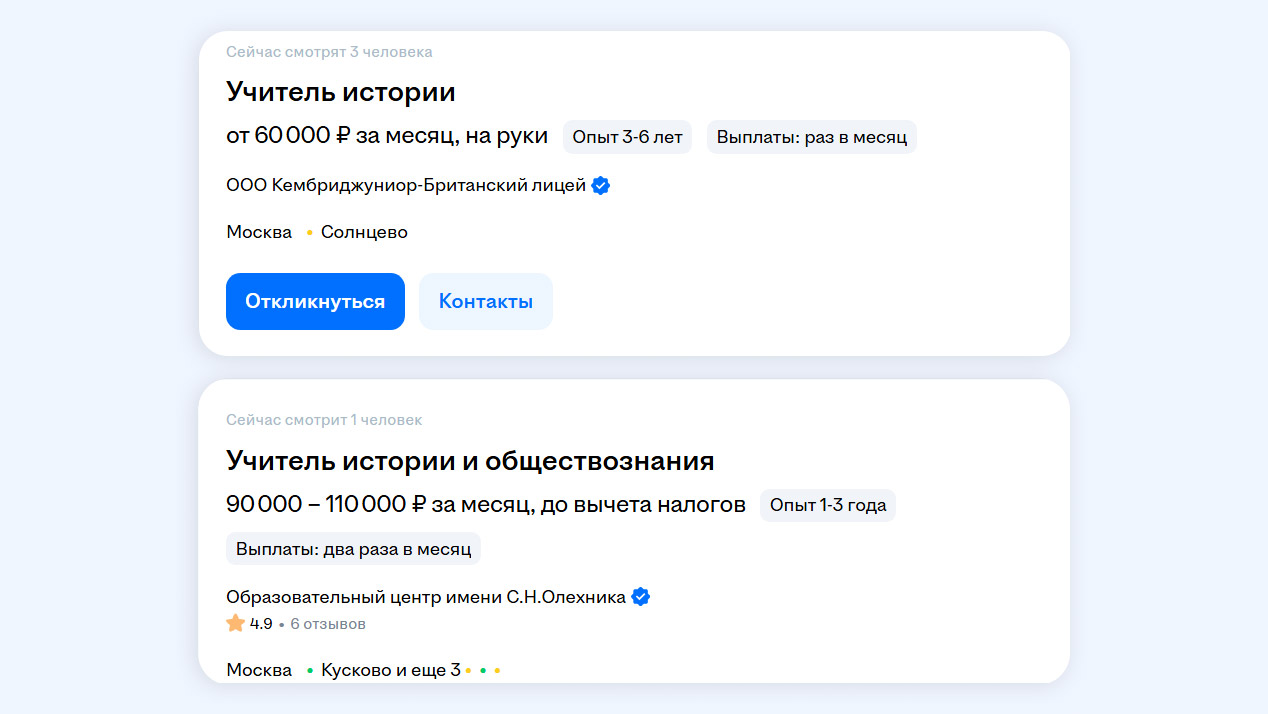Click the Выплаты: раз в месяц tag

[811, 137]
